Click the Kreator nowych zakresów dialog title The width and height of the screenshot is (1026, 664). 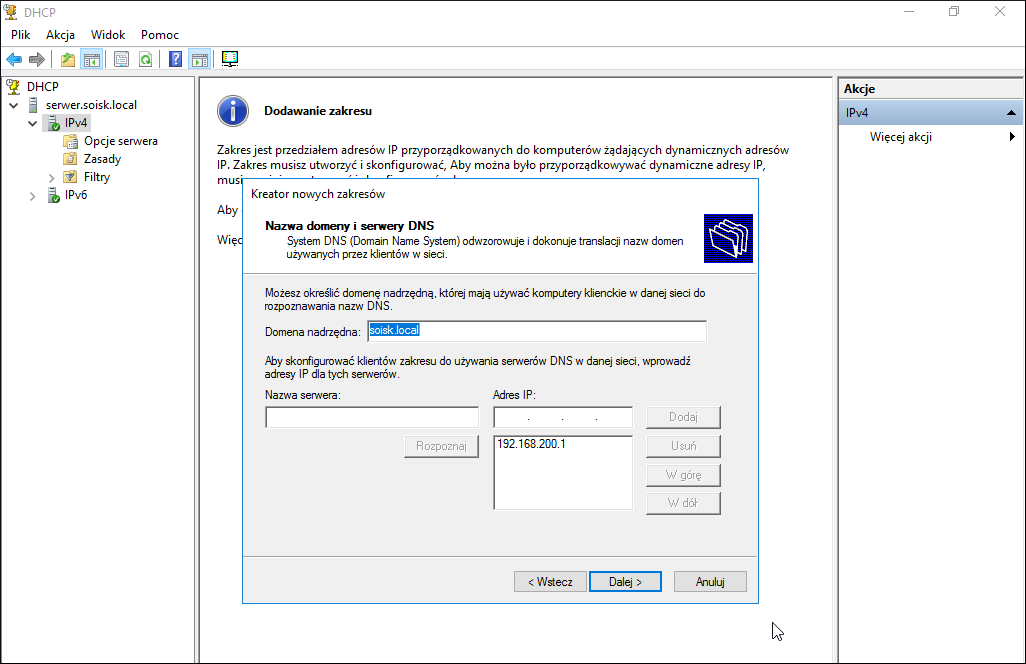(318, 194)
